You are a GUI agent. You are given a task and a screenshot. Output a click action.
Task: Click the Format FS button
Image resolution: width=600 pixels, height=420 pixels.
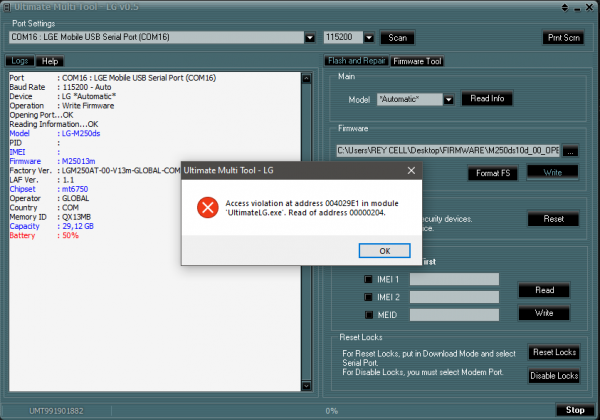493,173
